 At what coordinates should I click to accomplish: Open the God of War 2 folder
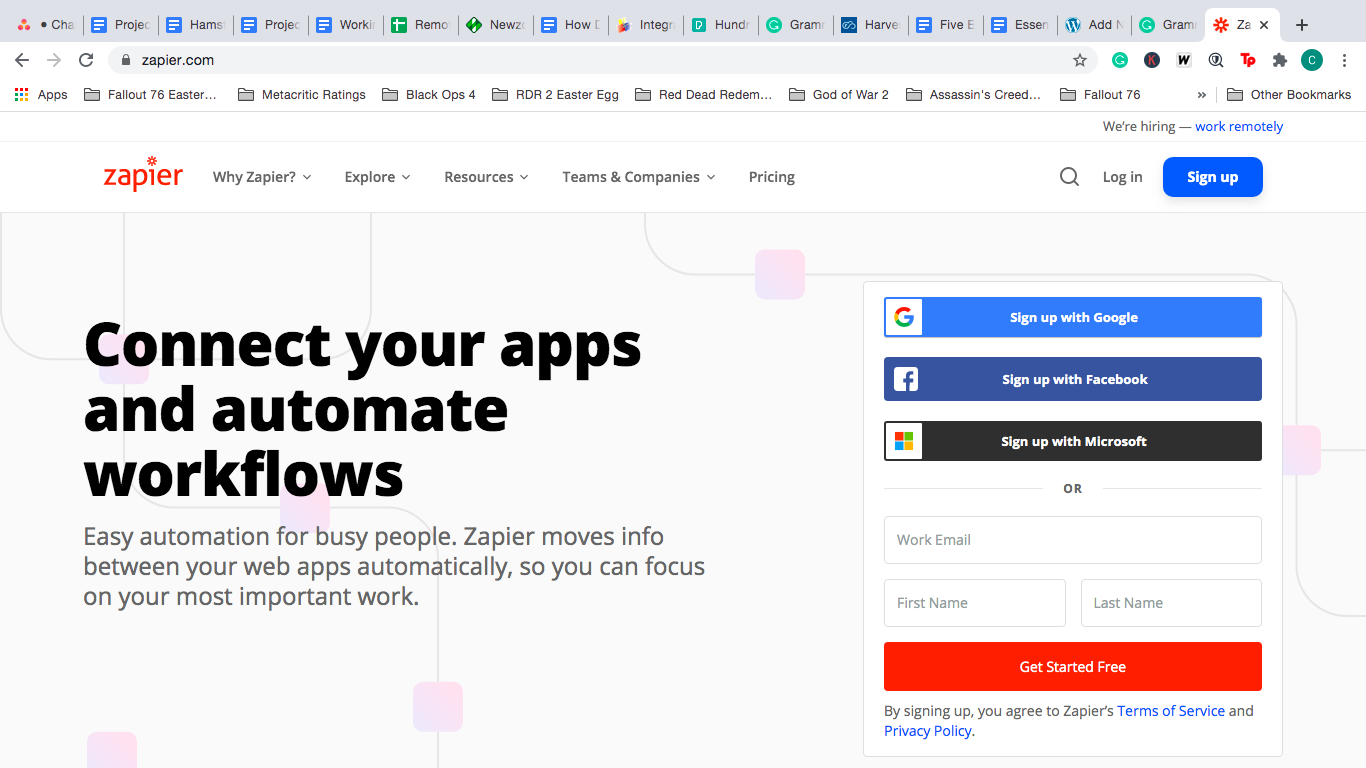click(839, 95)
